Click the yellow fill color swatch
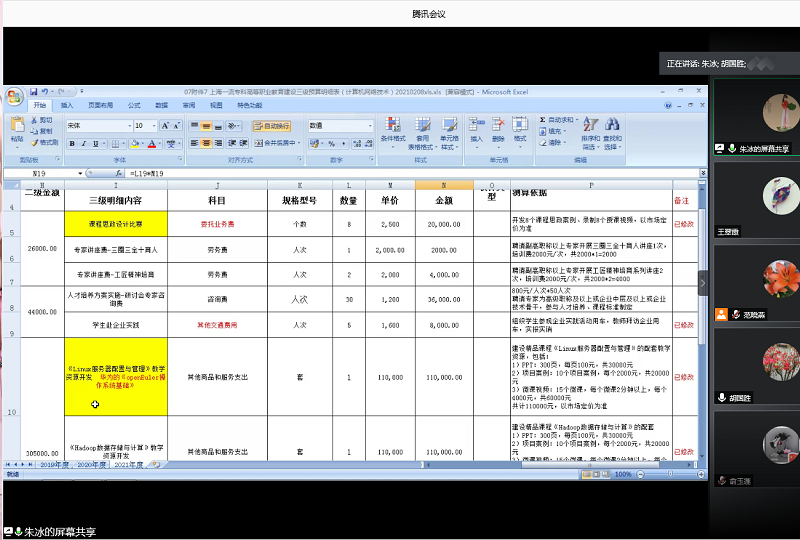The height and width of the screenshot is (540, 800). tap(133, 144)
